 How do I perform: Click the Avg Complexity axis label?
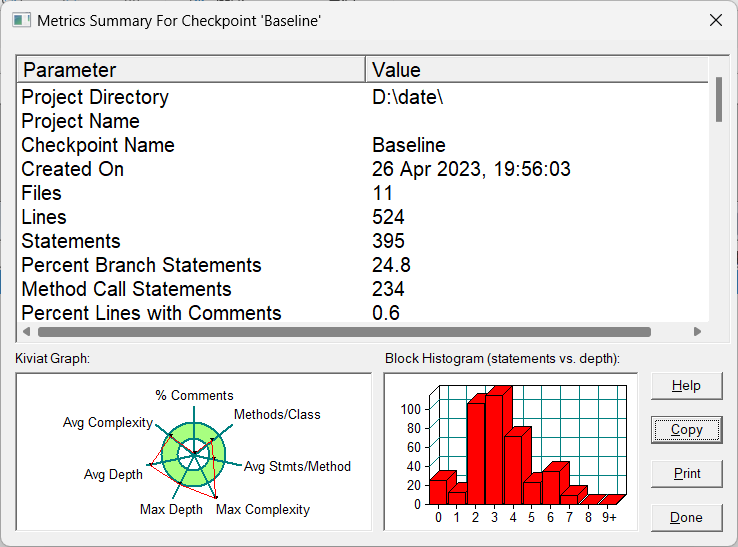[x=108, y=422]
